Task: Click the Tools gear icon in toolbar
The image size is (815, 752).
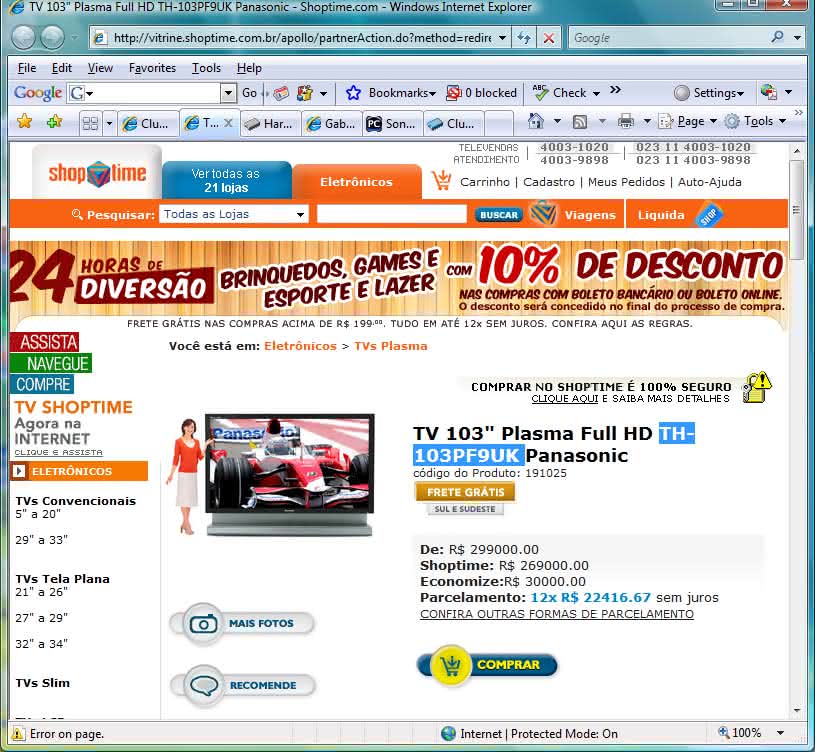Action: coord(732,122)
